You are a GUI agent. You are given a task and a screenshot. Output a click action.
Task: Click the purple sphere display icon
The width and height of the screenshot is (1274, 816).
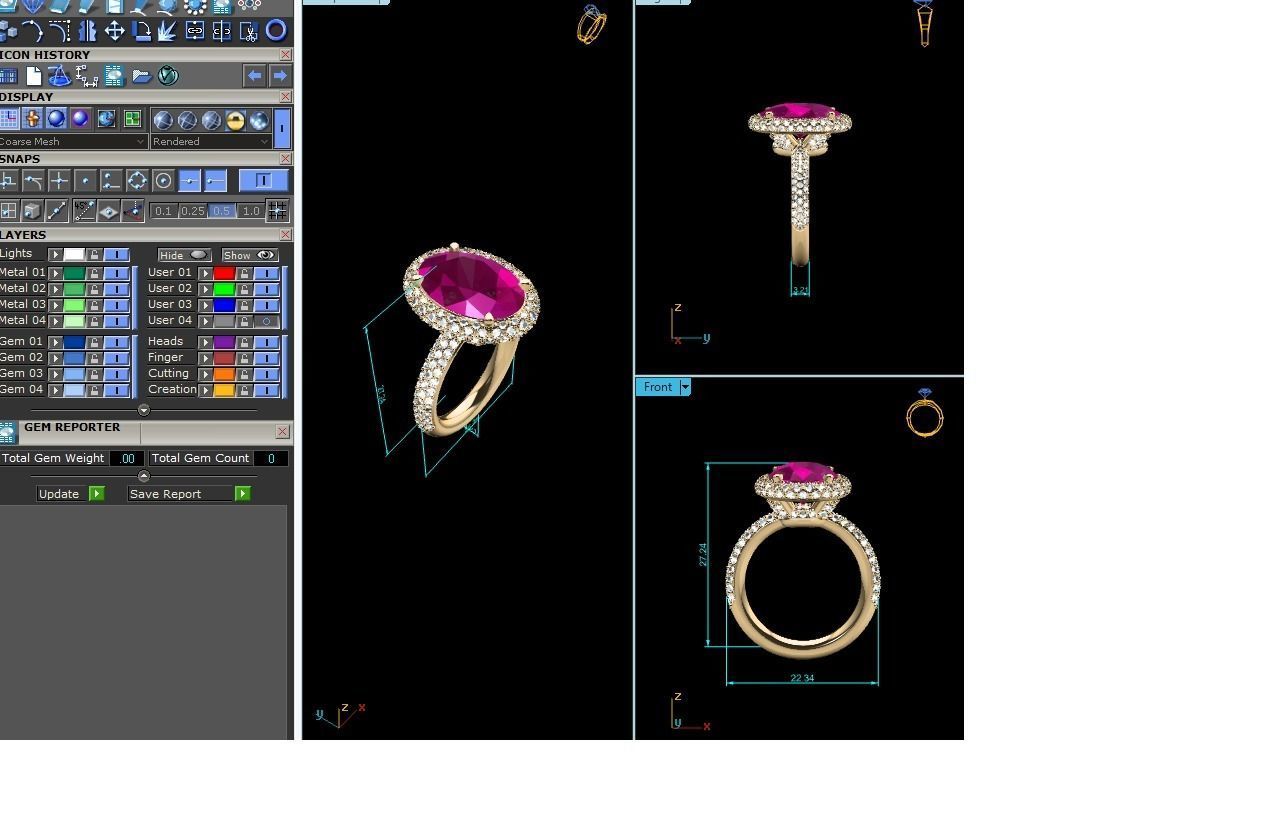point(80,119)
